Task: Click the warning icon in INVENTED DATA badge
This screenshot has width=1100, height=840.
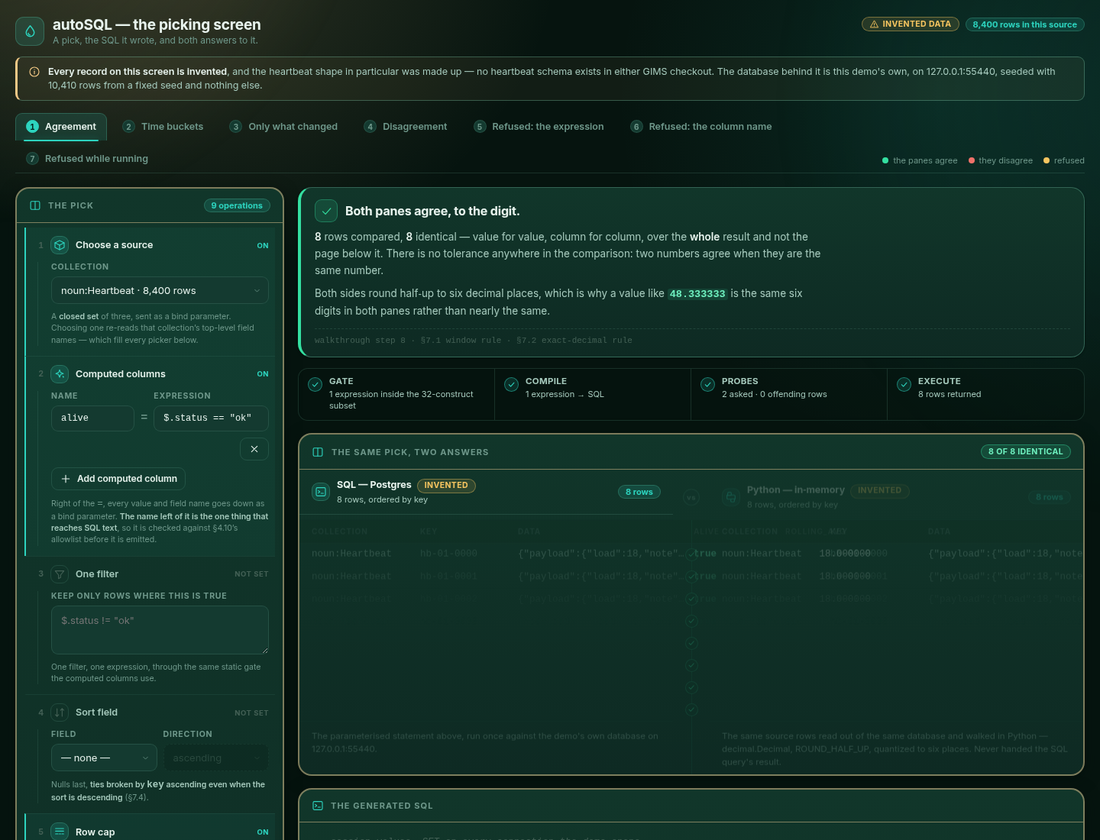Action: (874, 24)
